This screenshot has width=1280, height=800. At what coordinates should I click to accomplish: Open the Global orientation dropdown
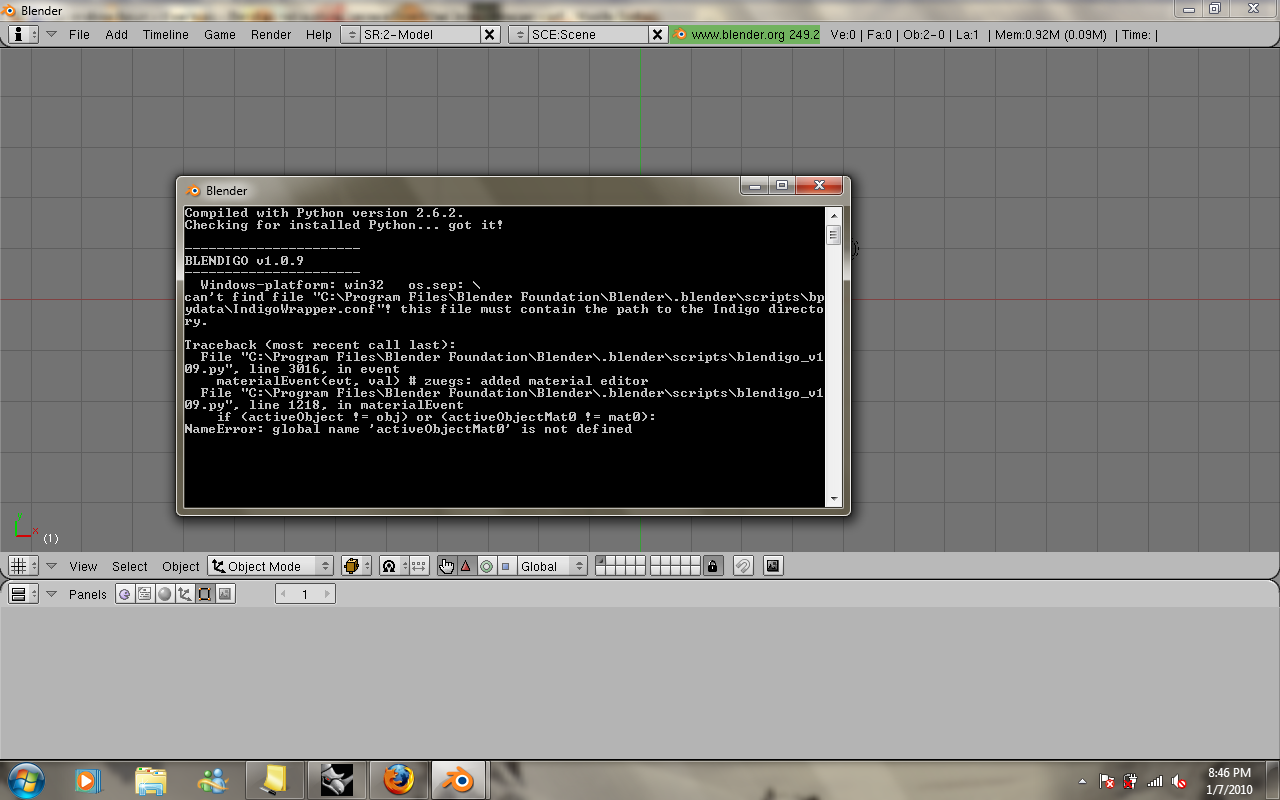click(x=551, y=566)
